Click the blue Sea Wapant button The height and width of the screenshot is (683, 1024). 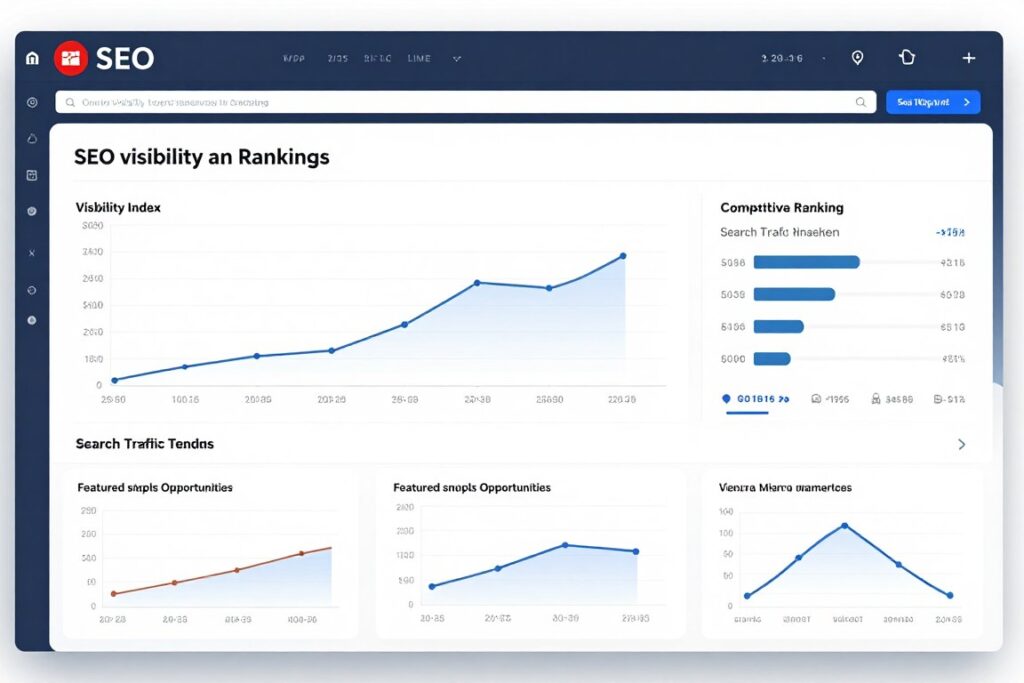tap(933, 102)
